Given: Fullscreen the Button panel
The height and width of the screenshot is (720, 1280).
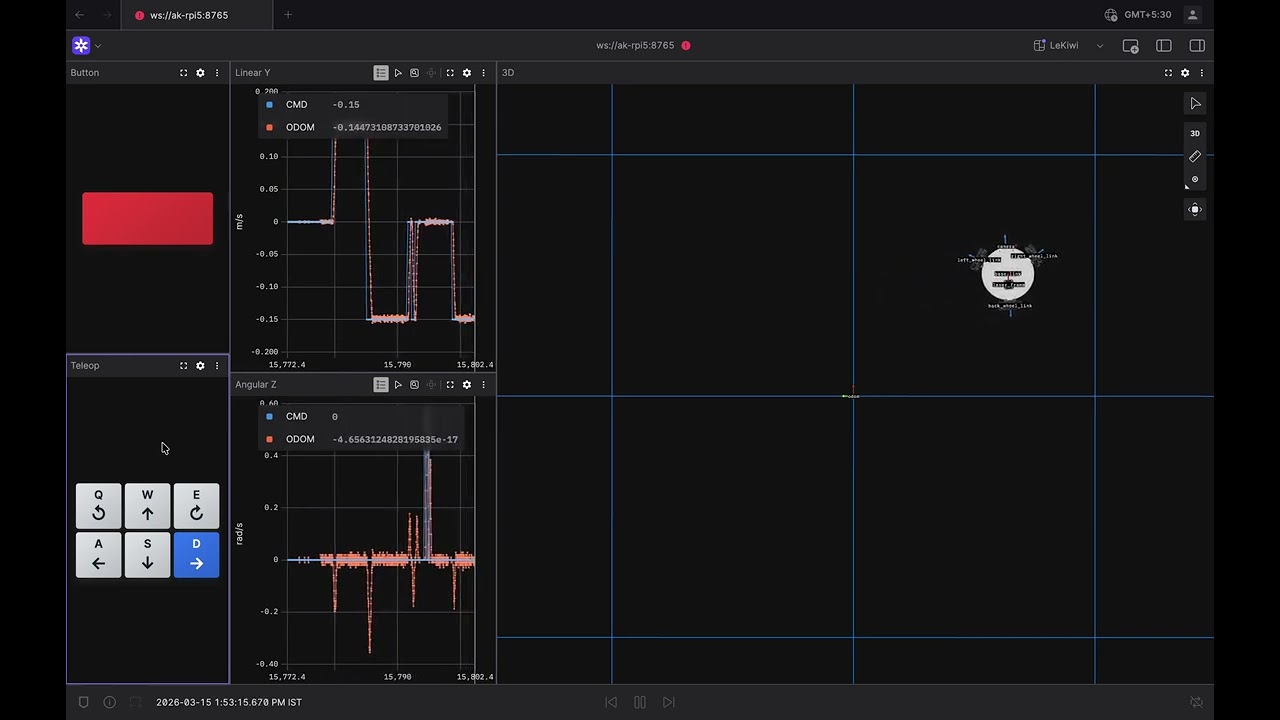Looking at the screenshot, I should [x=183, y=73].
